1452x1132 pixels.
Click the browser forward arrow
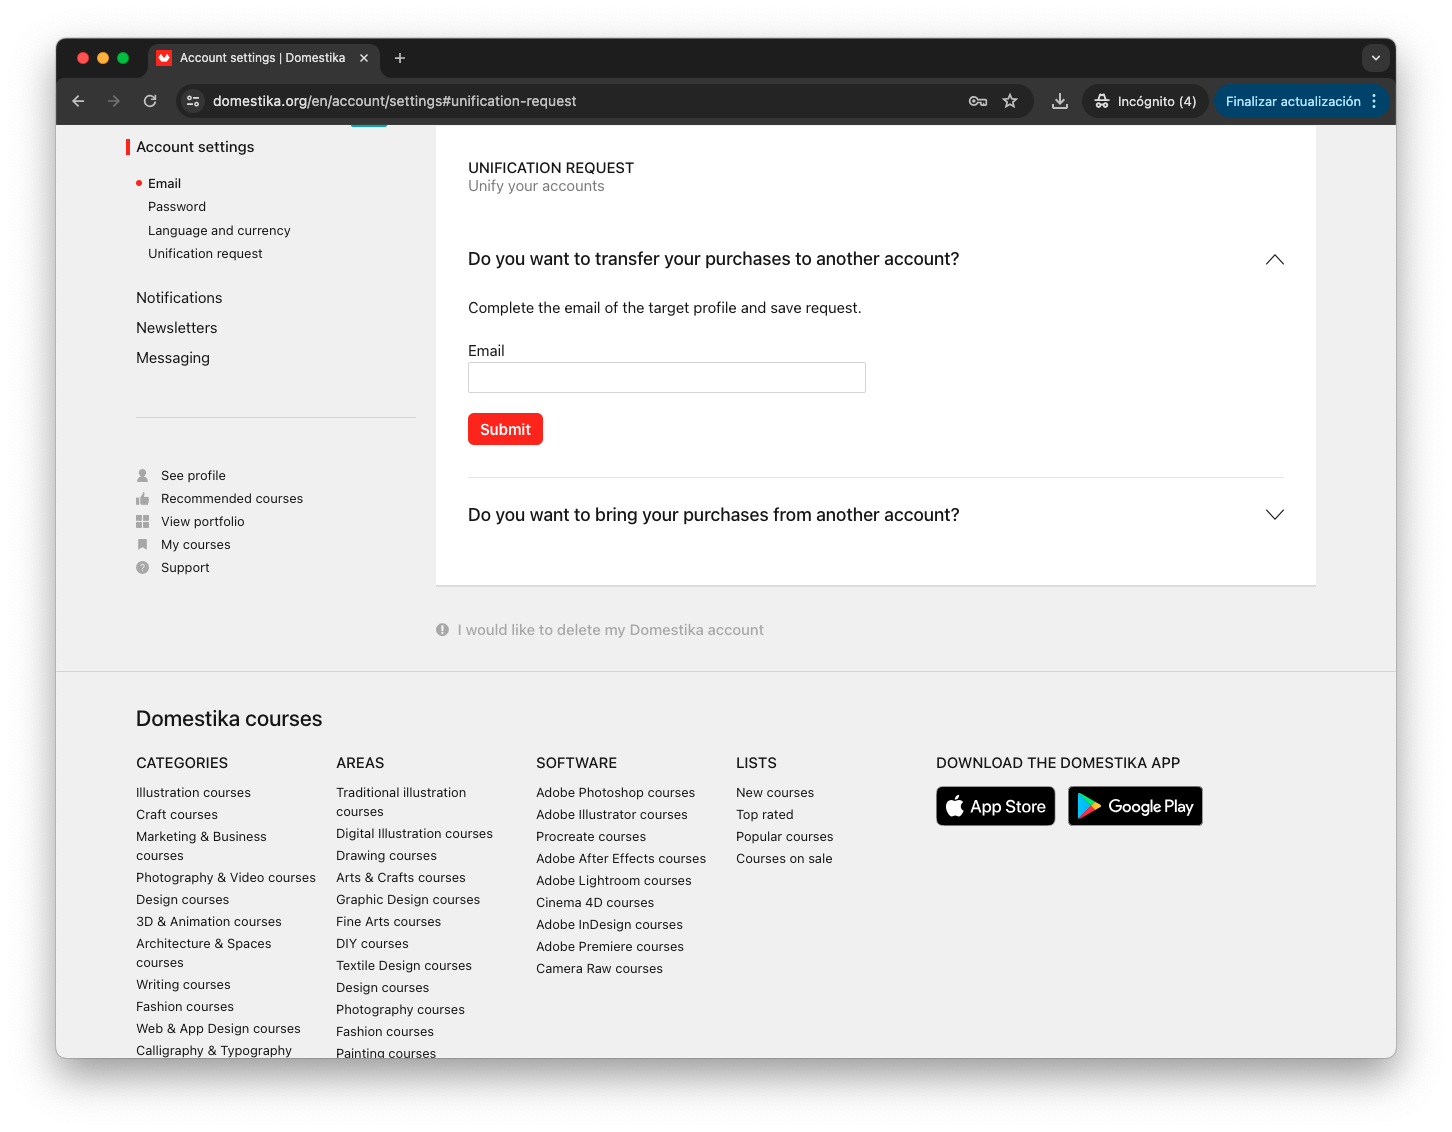[114, 101]
